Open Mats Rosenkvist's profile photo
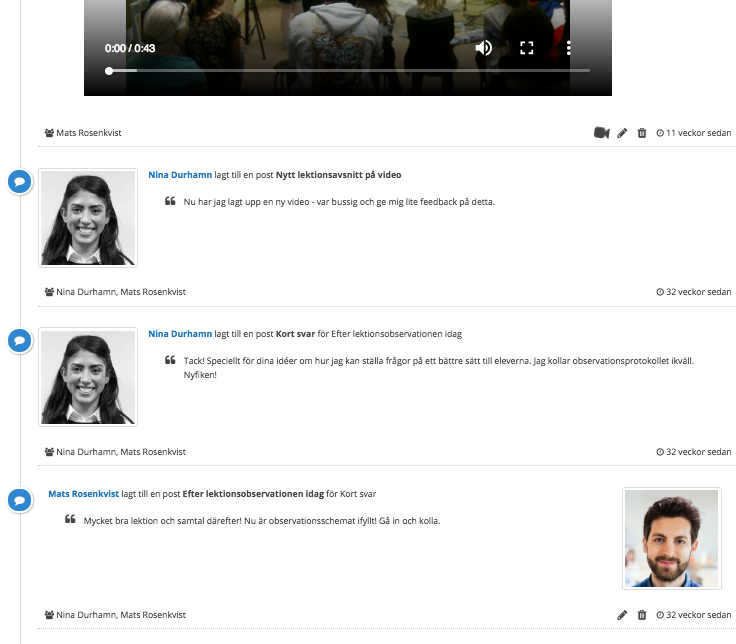Image resolution: width=736 pixels, height=644 pixels. coord(672,538)
